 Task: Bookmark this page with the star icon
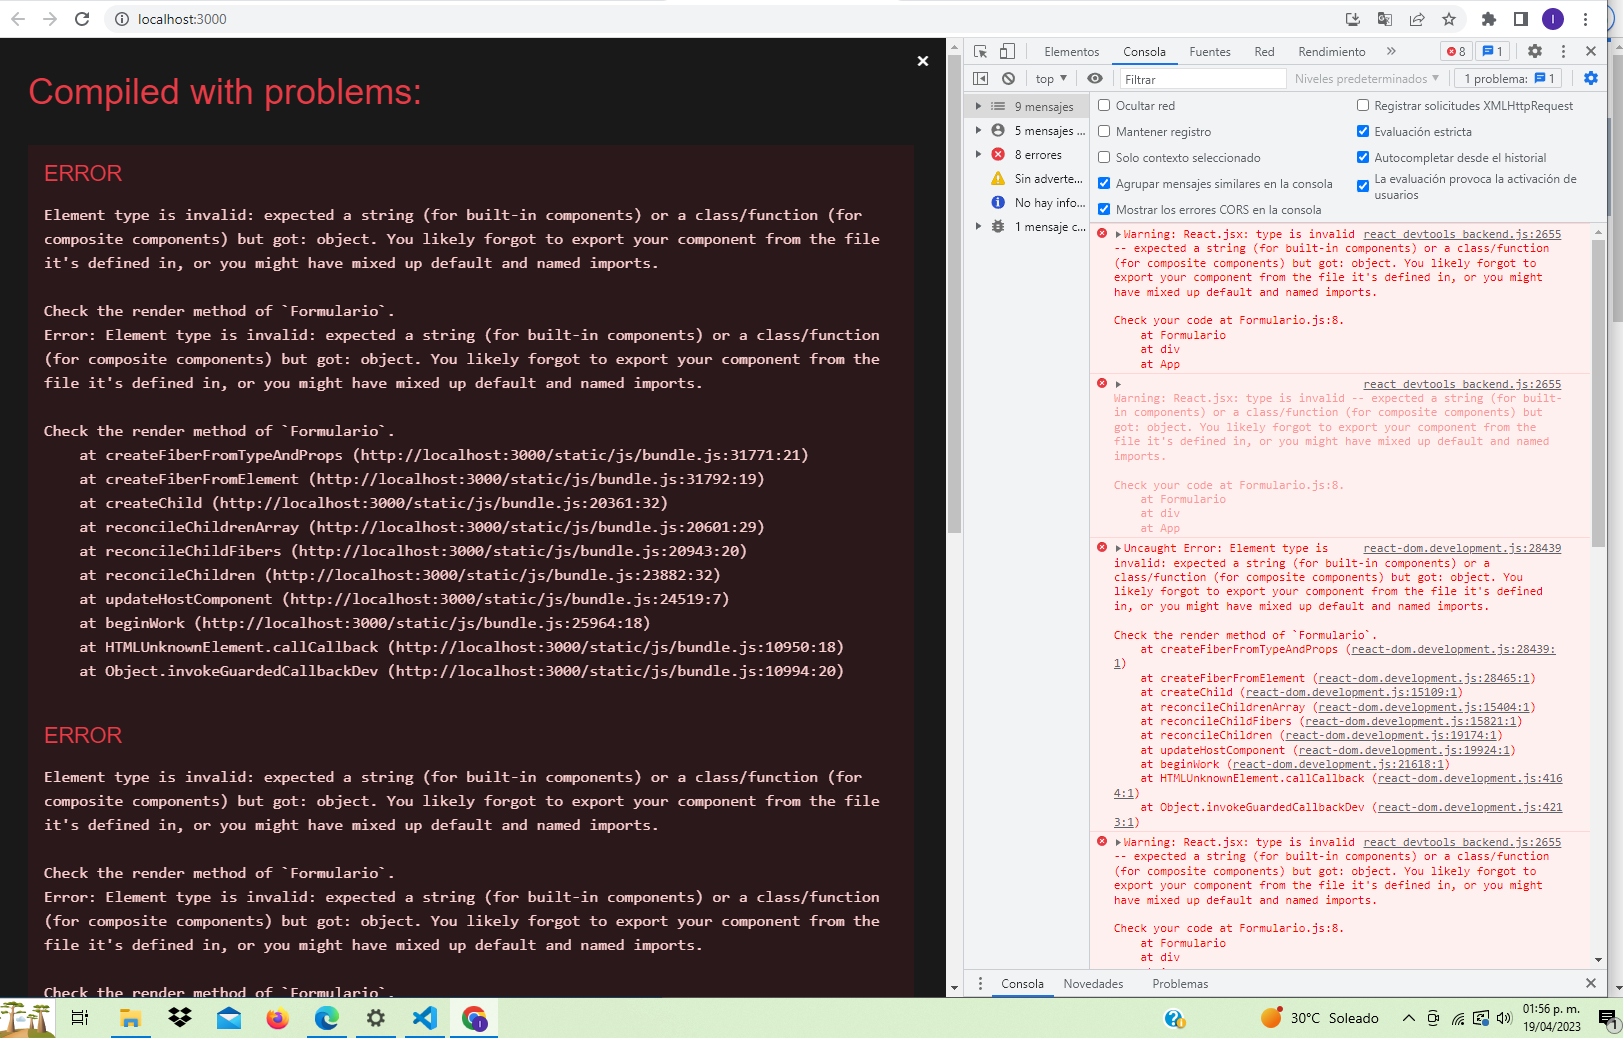(1449, 19)
